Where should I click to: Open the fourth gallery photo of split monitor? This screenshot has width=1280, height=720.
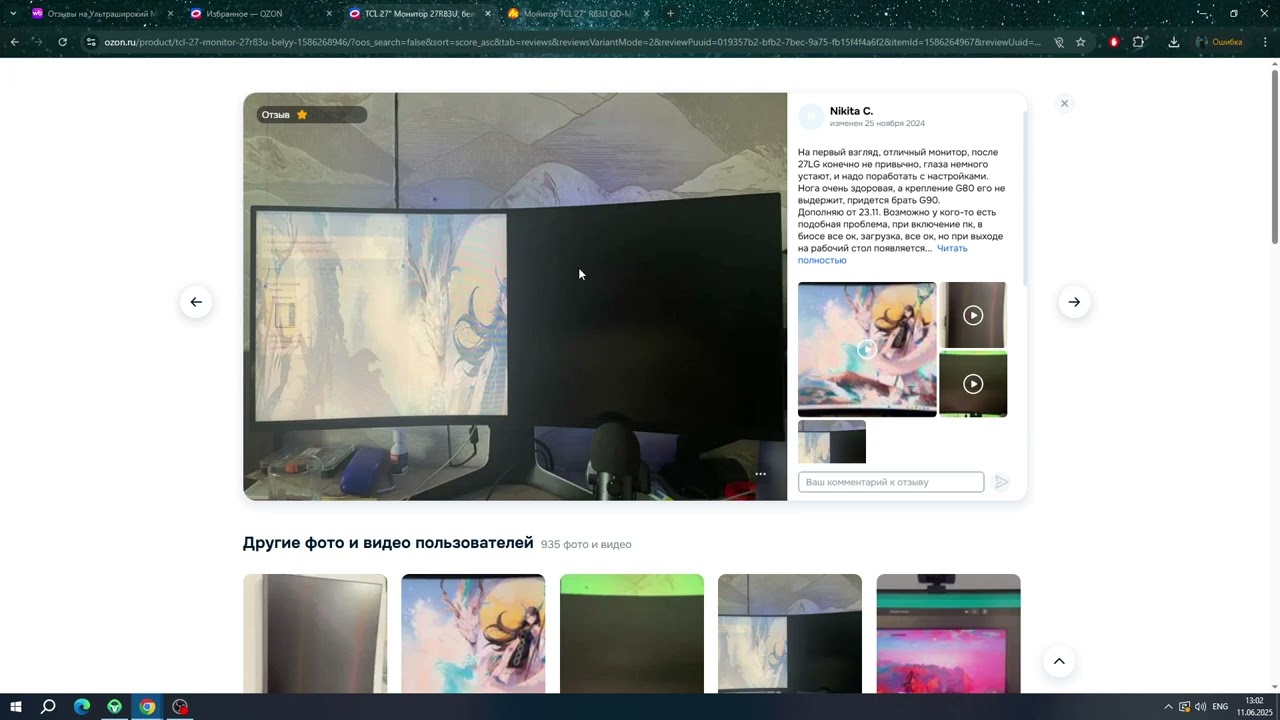pyautogui.click(x=790, y=634)
